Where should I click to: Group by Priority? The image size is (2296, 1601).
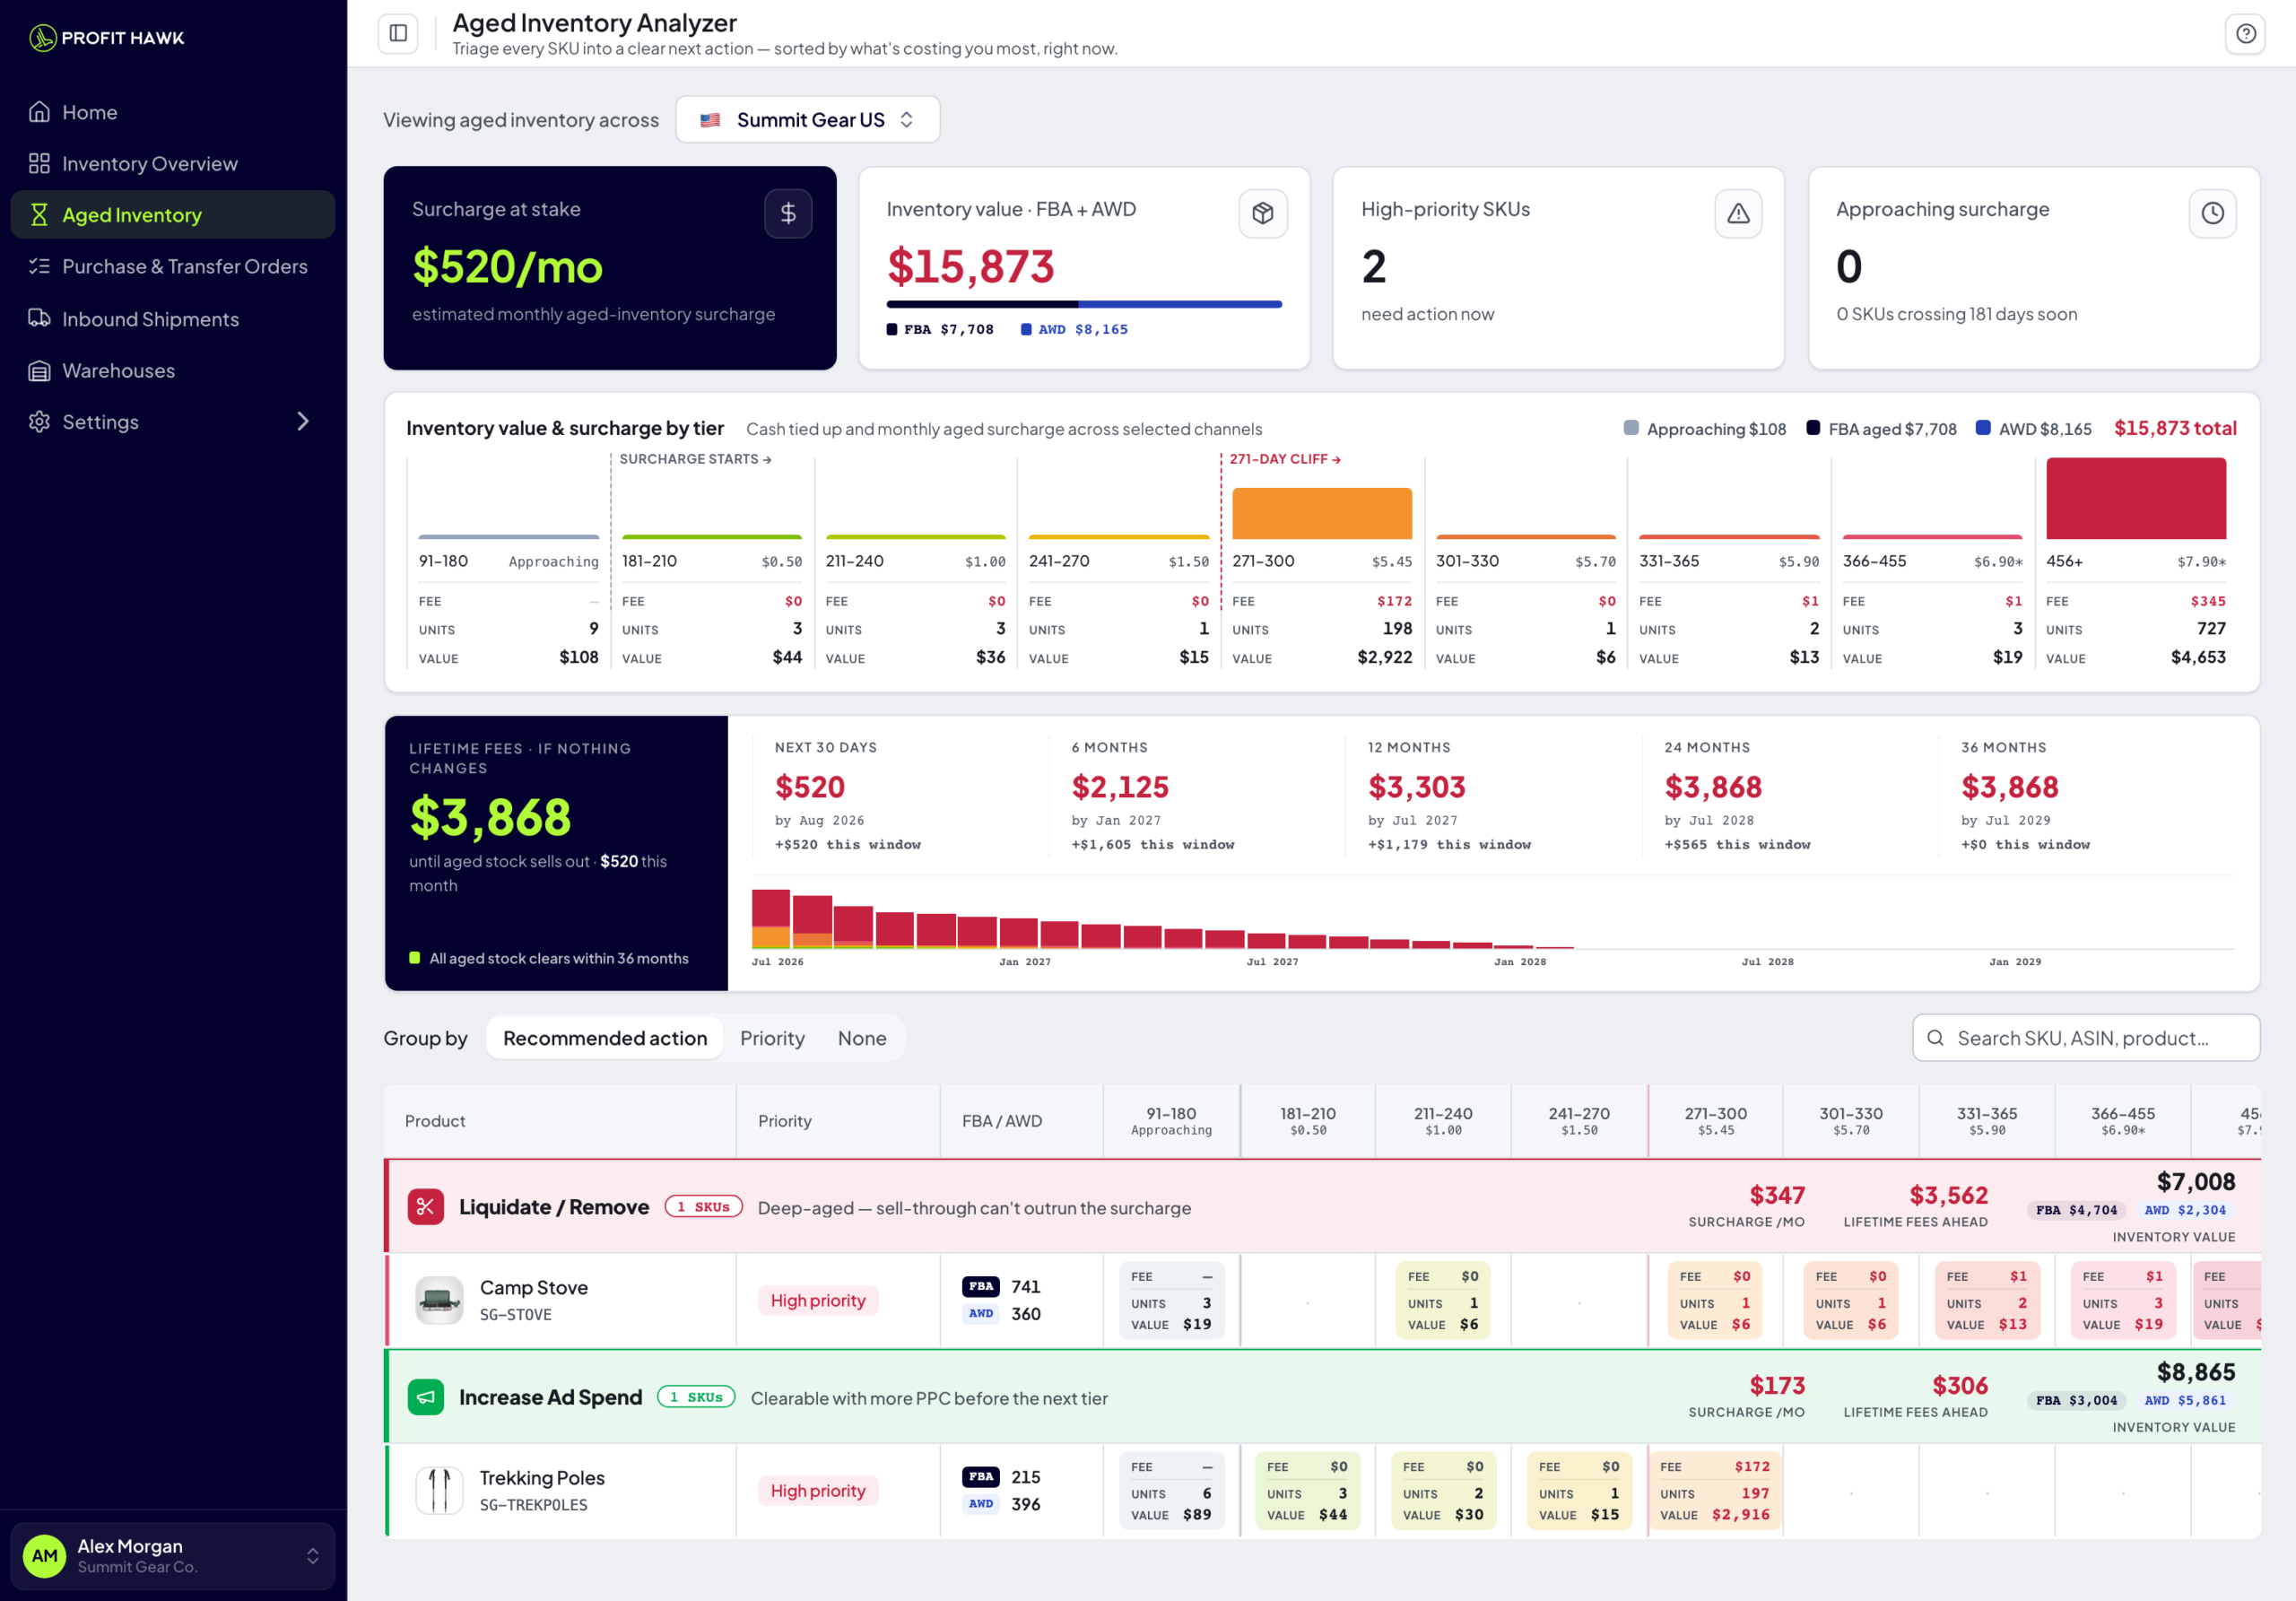tap(772, 1038)
